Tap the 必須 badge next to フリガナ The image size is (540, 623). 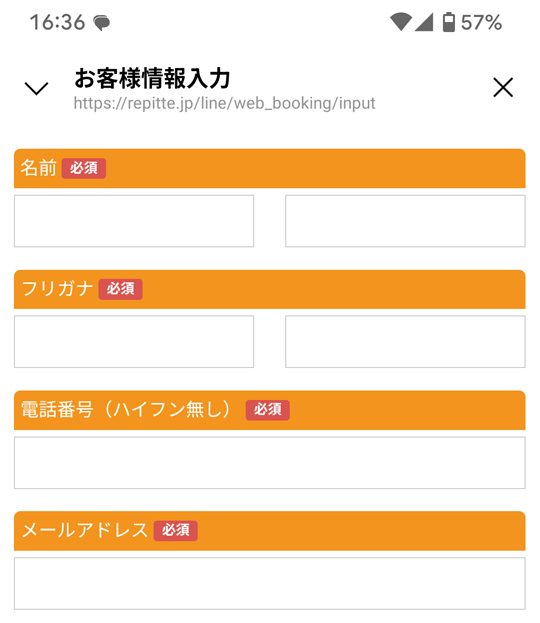pyautogui.click(x=120, y=289)
